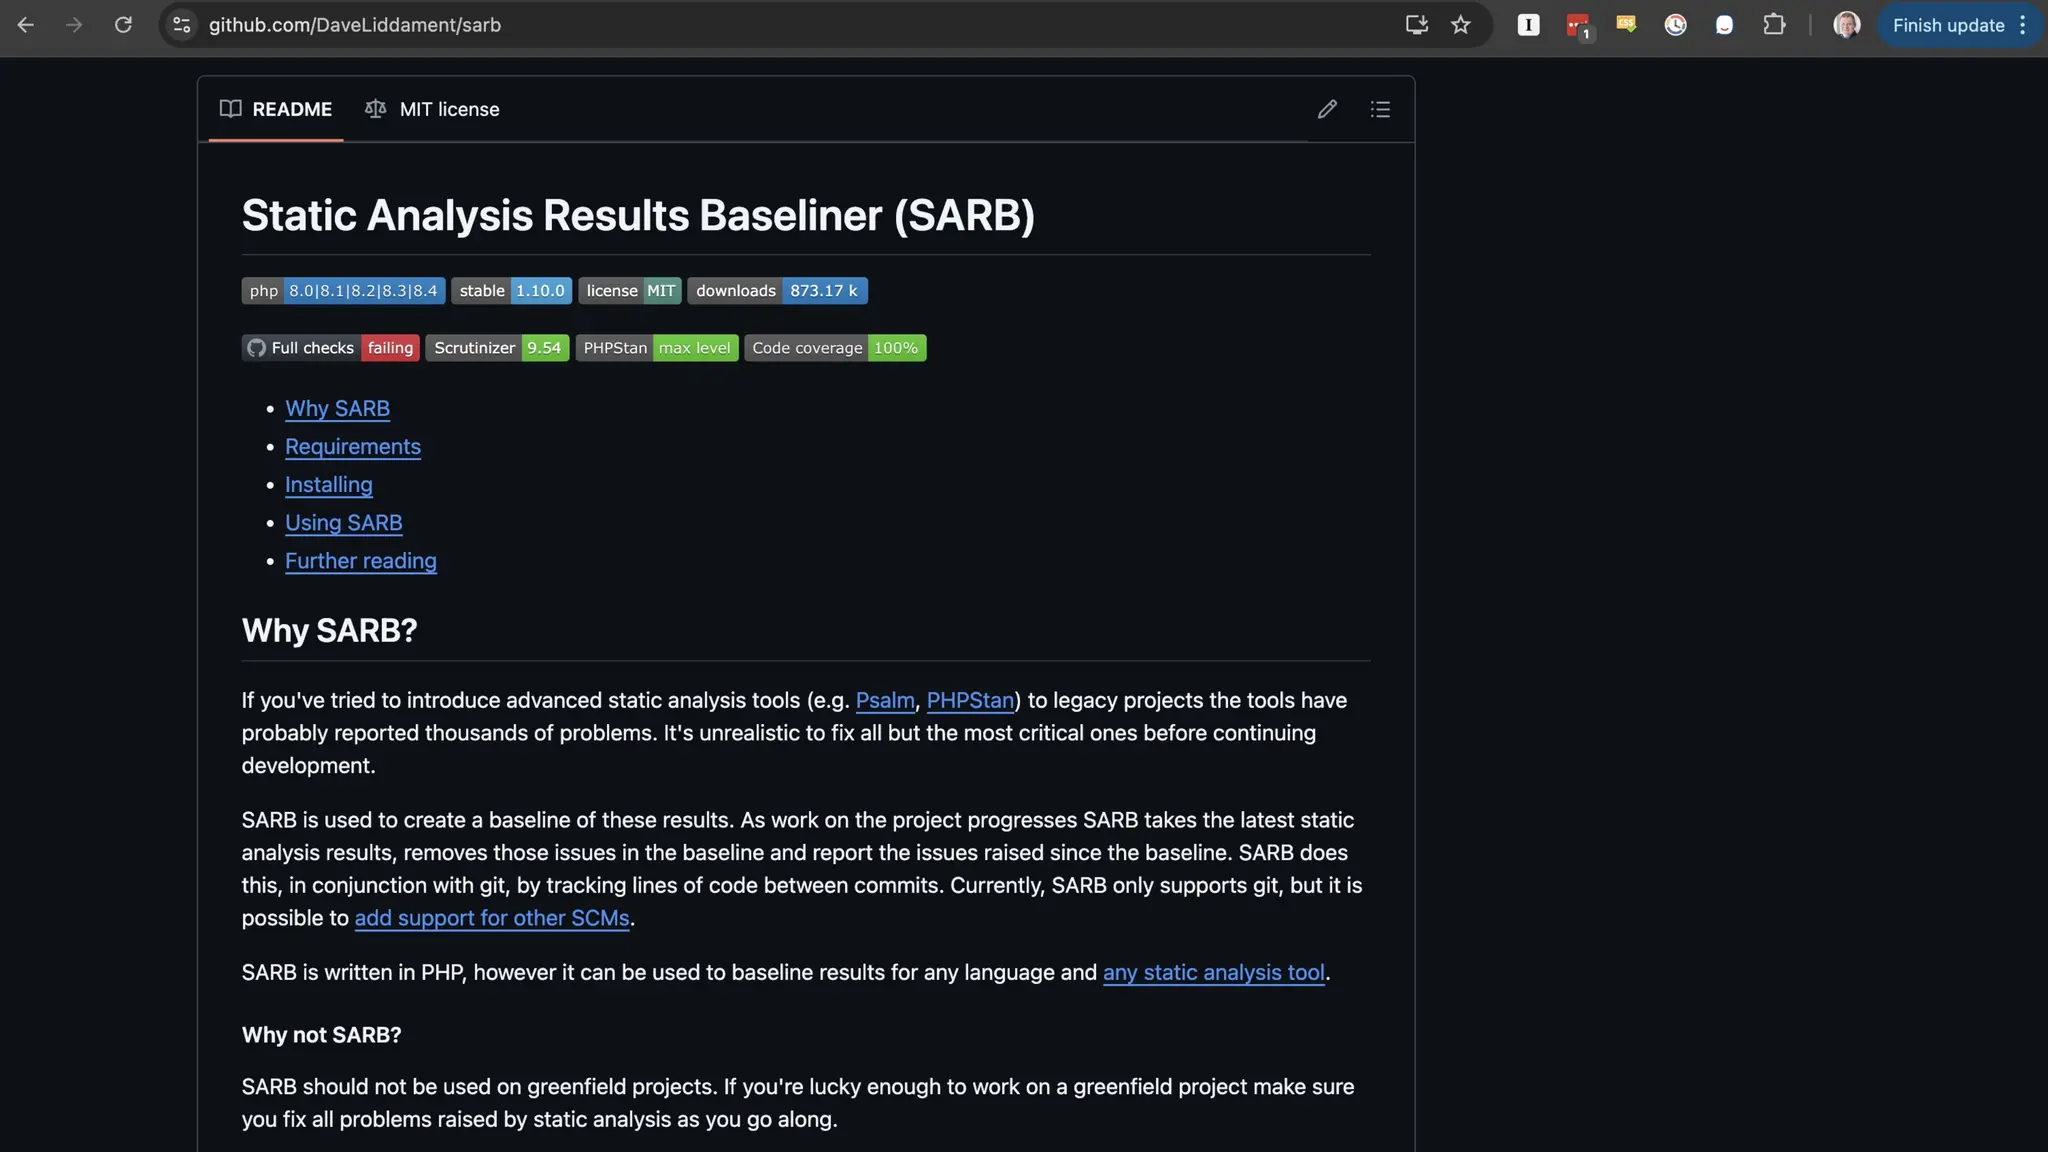Open the Extensions puzzle piece menu
Screen dimensions: 2048x1152
coord(1774,25)
